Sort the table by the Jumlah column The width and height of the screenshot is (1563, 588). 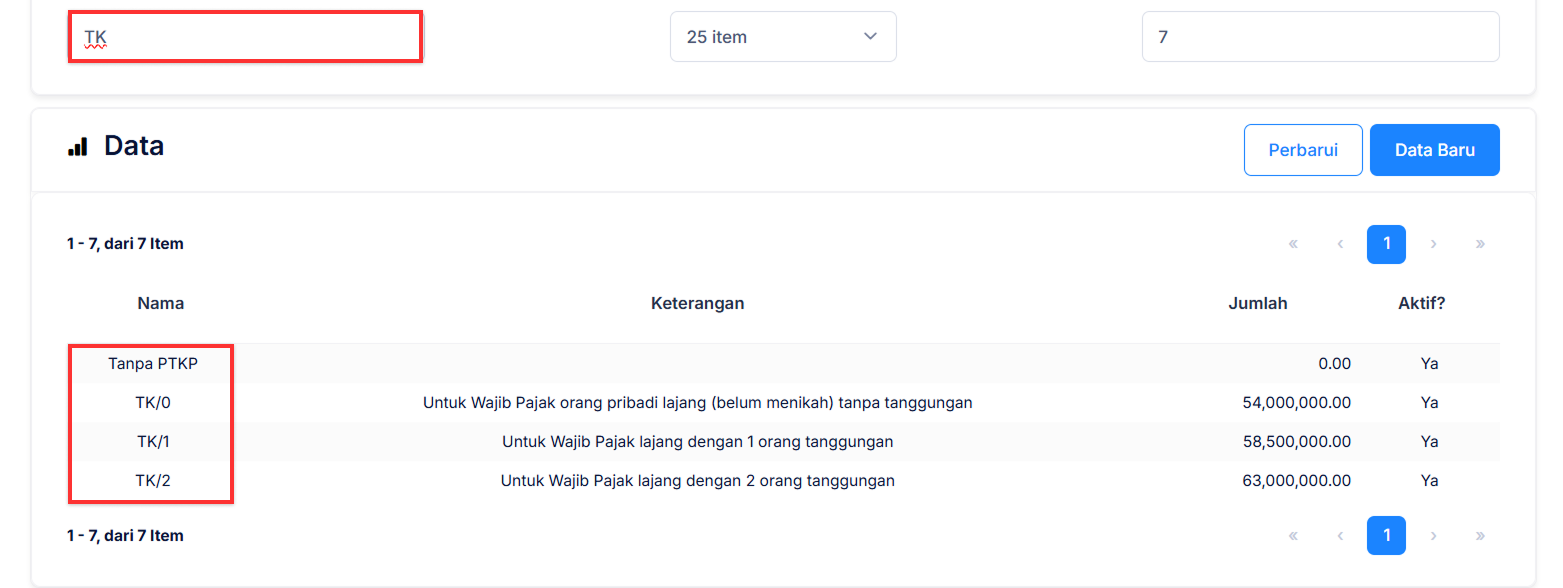(x=1258, y=302)
